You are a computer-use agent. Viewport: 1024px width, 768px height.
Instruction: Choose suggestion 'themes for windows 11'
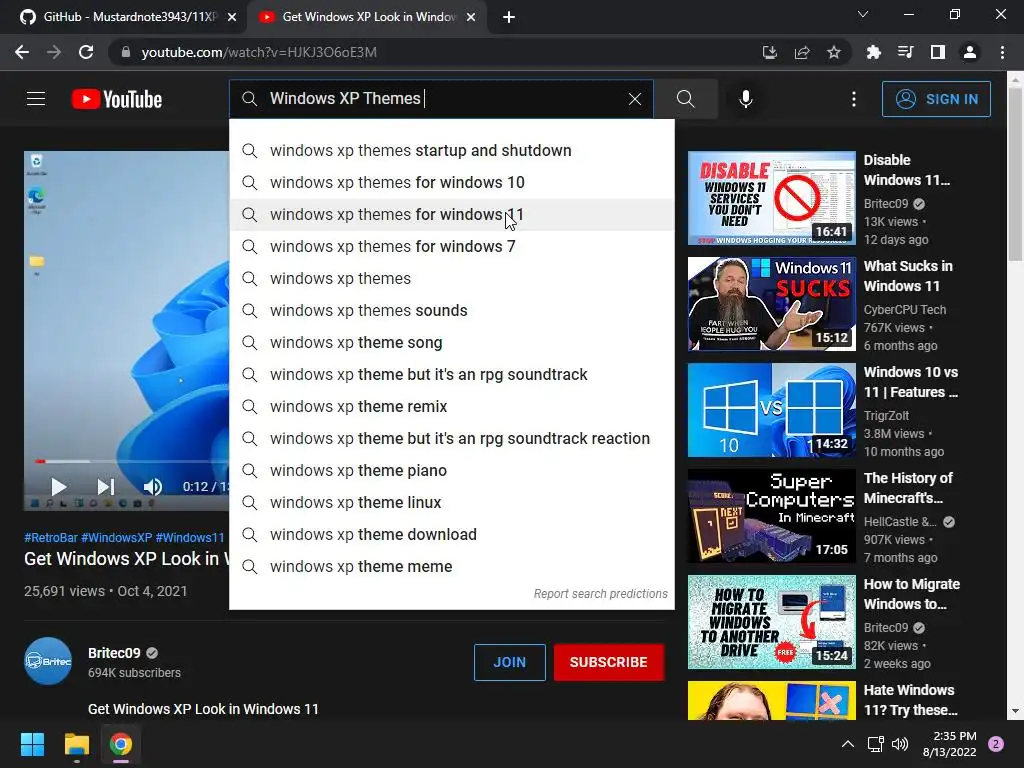click(451, 214)
